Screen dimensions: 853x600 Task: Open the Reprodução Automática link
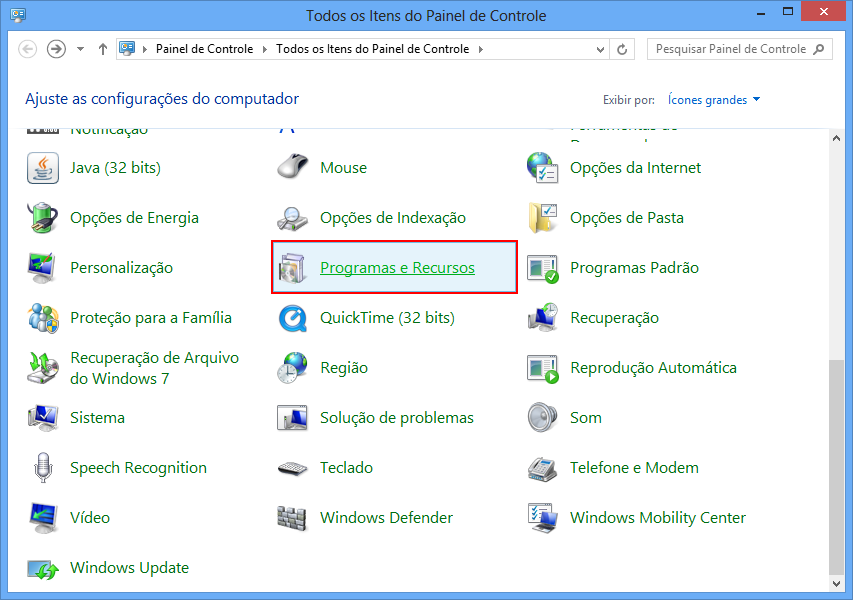coord(653,368)
